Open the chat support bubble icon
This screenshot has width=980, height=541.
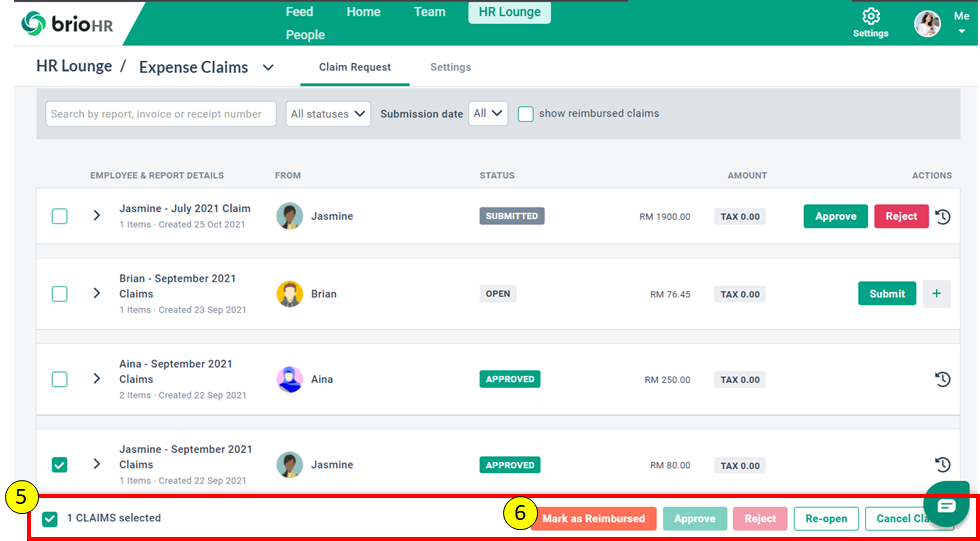(946, 505)
